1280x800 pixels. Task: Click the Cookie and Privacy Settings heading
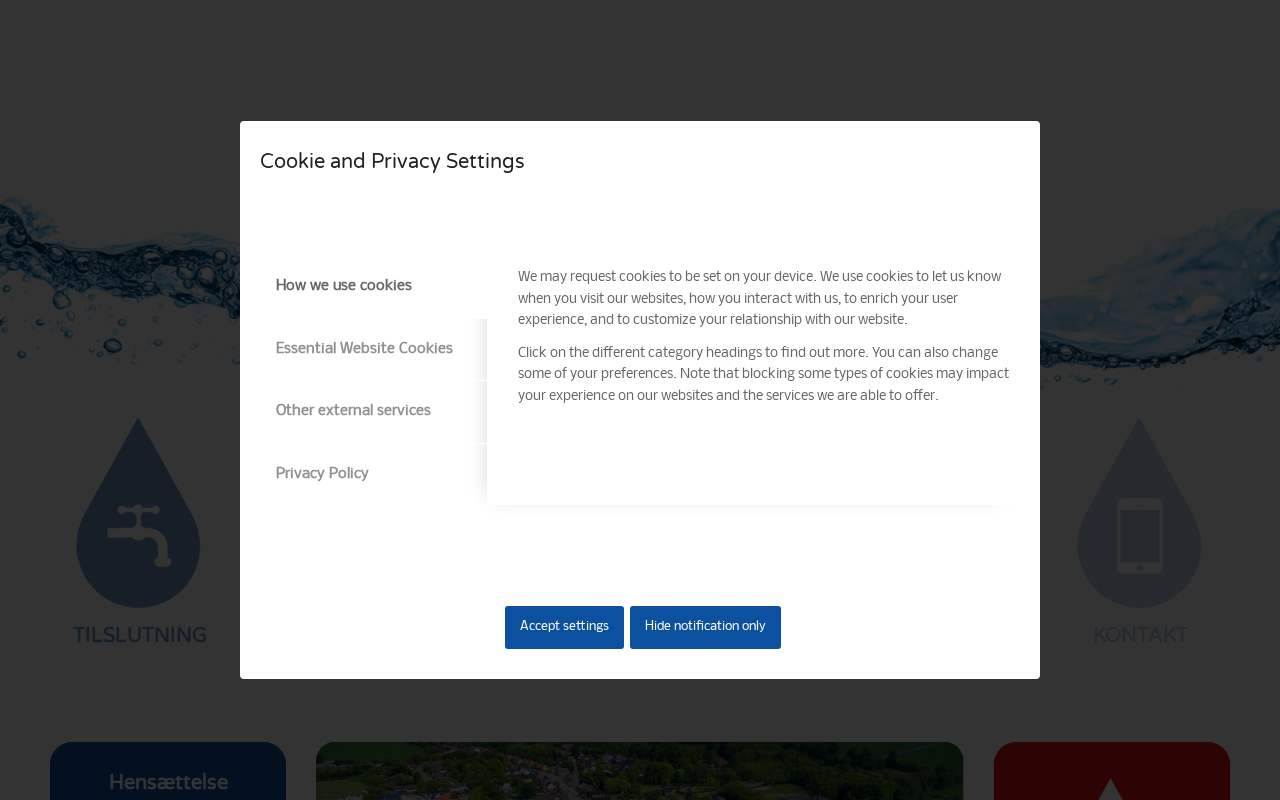tap(392, 162)
